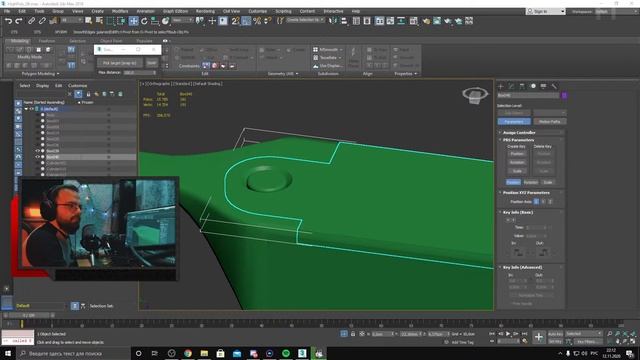Toggle the isolate selection status icon

click(344, 334)
